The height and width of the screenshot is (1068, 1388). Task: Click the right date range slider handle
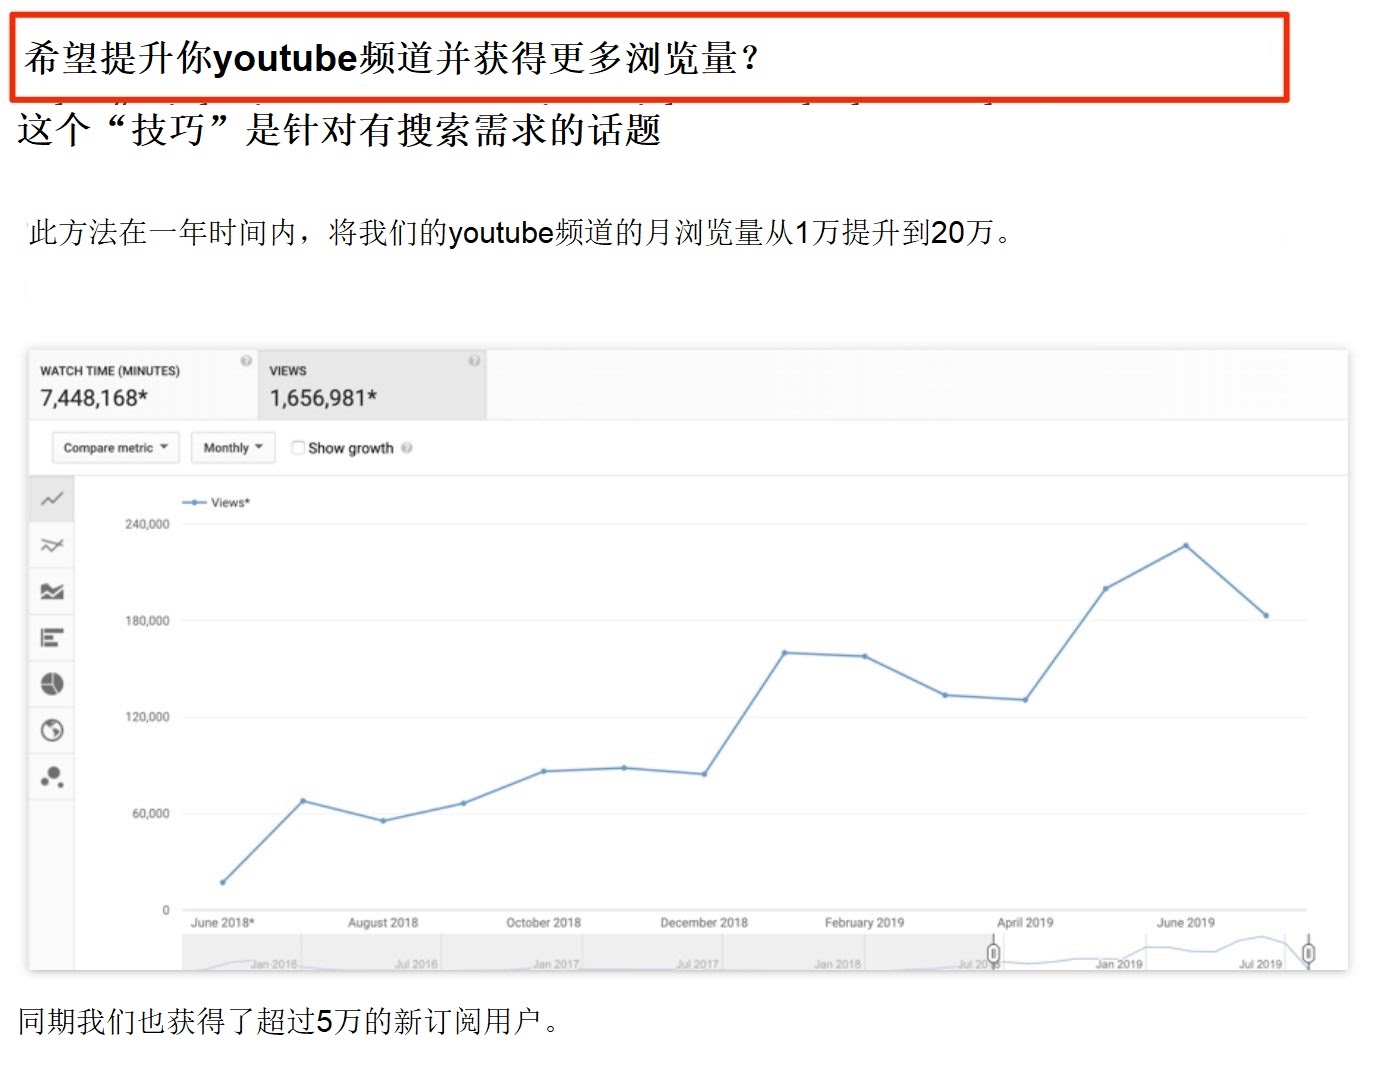[x=1308, y=952]
